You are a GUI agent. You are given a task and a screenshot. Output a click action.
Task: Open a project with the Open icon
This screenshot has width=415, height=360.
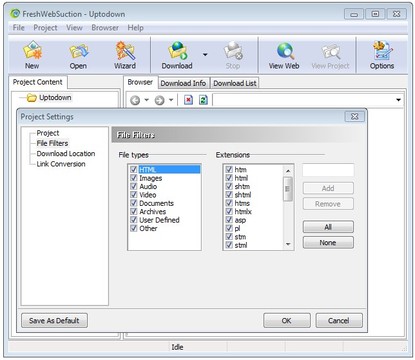tap(79, 51)
